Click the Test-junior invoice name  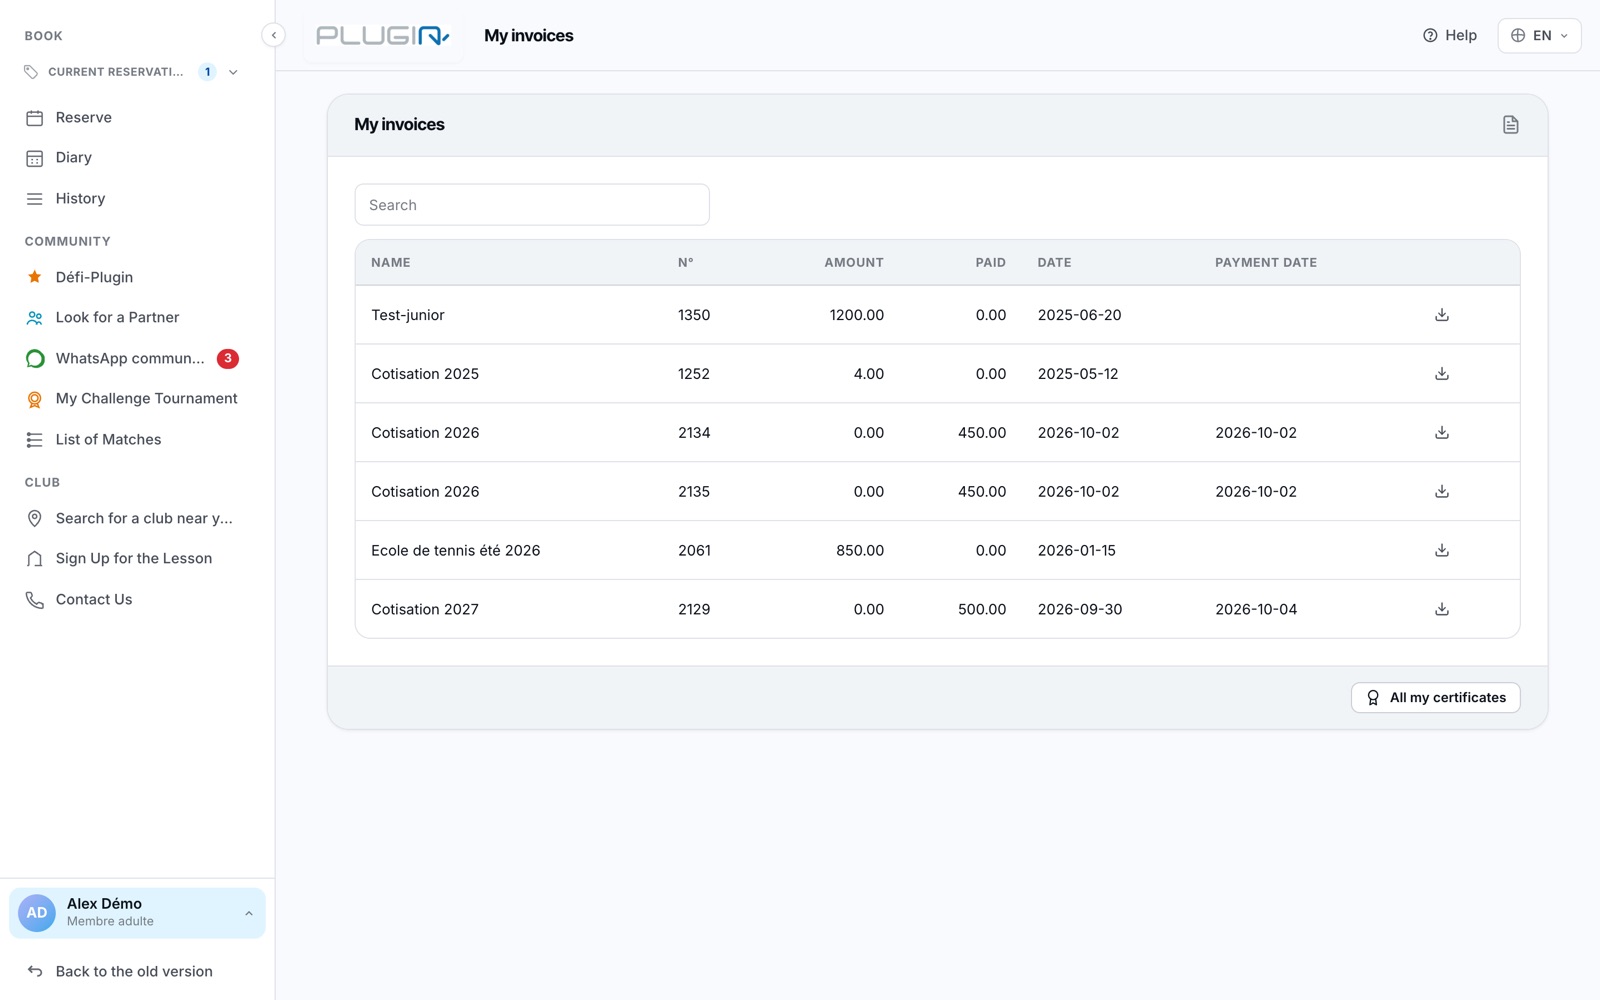point(408,315)
